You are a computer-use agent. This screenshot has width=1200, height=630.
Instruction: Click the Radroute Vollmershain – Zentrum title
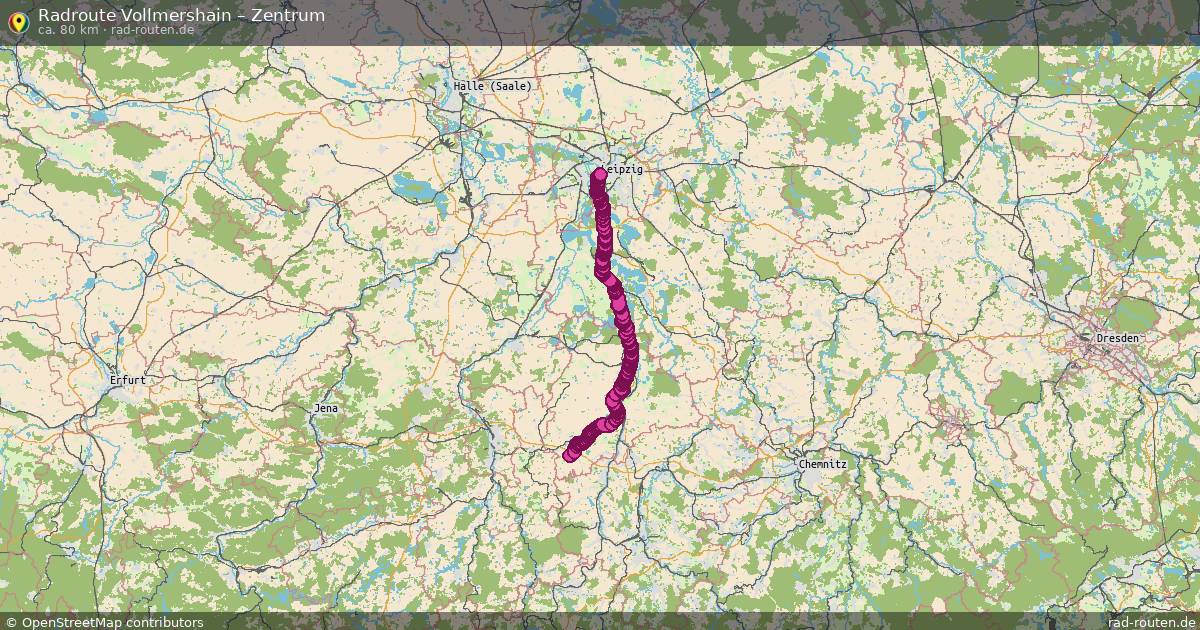point(181,15)
